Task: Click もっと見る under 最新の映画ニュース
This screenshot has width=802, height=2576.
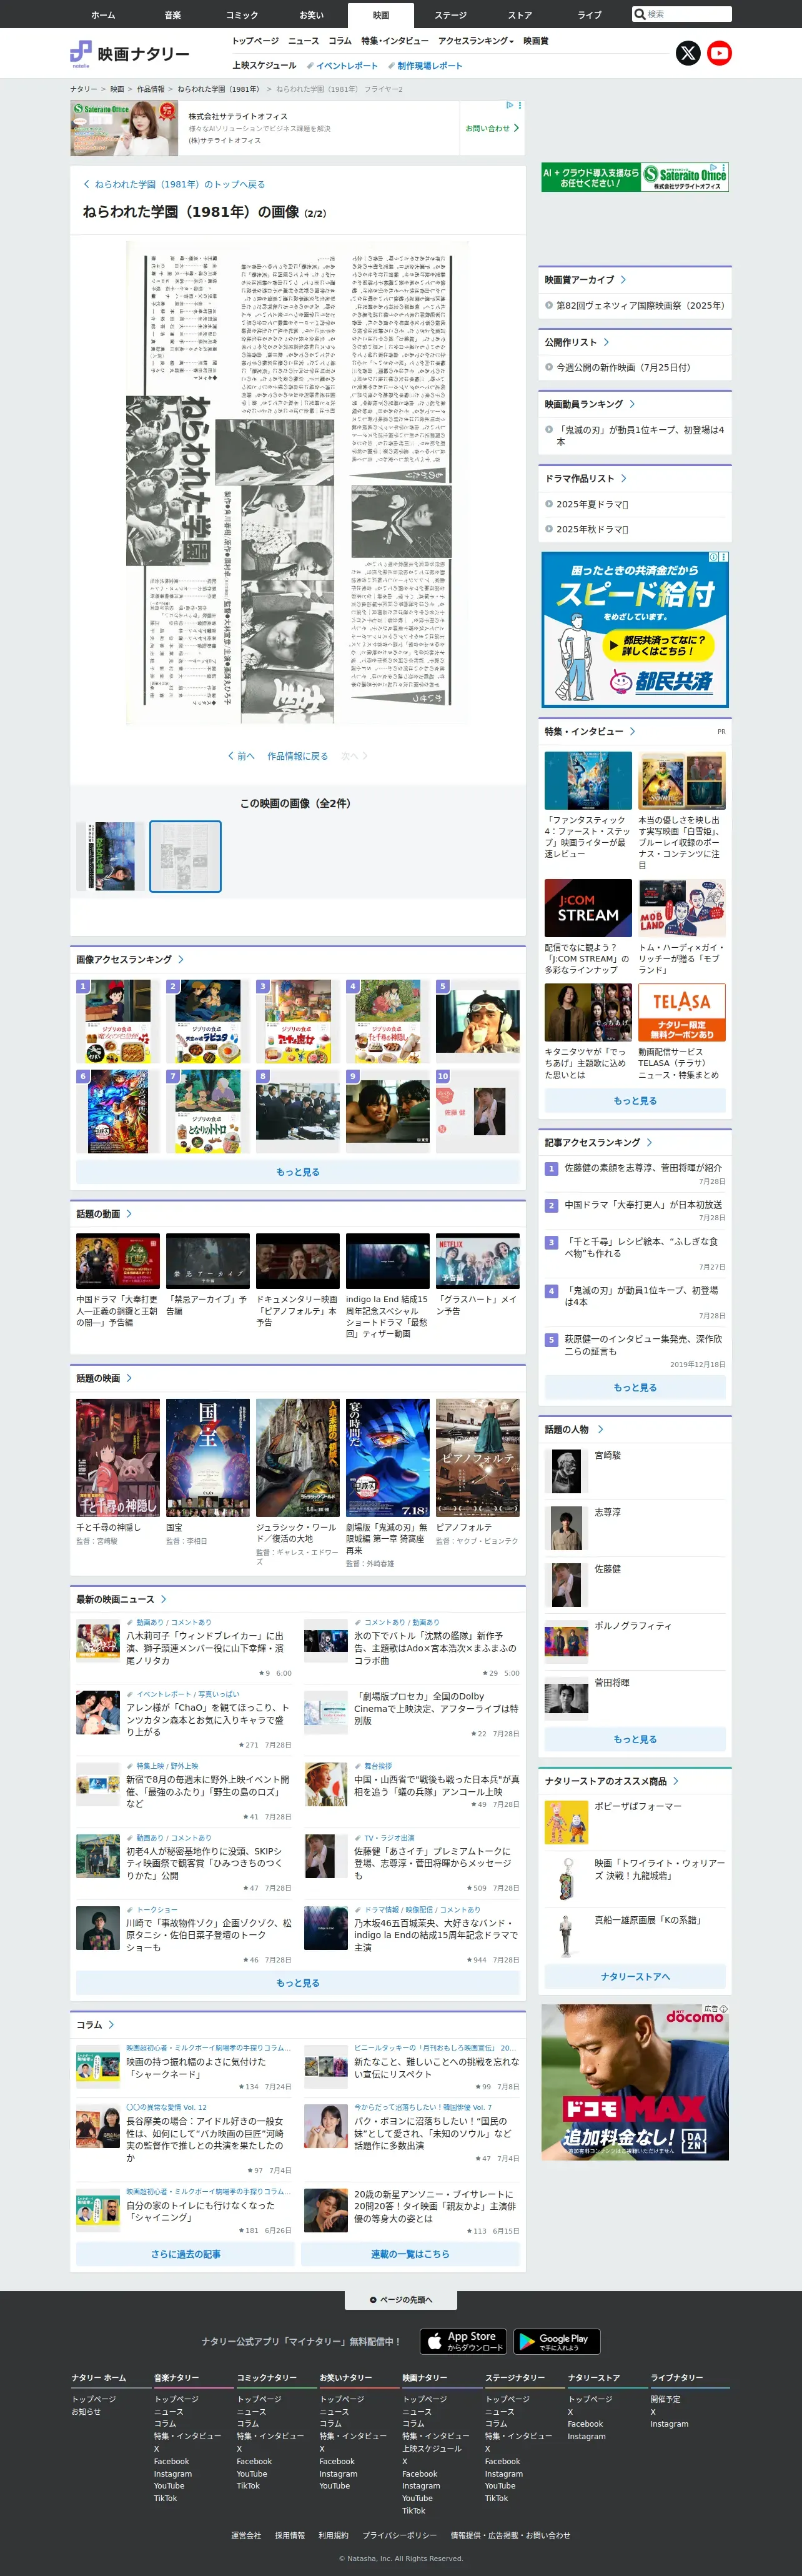Action: click(298, 1983)
